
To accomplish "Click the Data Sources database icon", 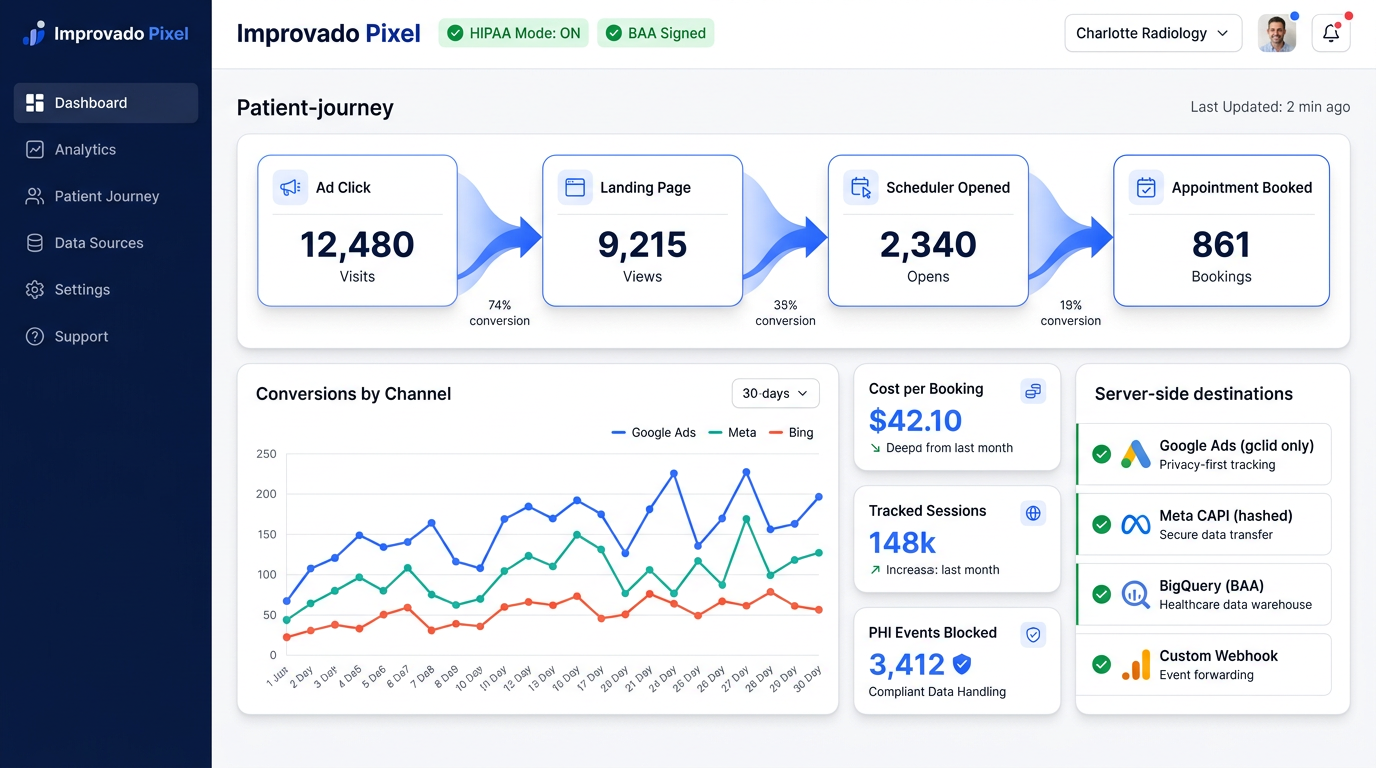I will pos(35,243).
